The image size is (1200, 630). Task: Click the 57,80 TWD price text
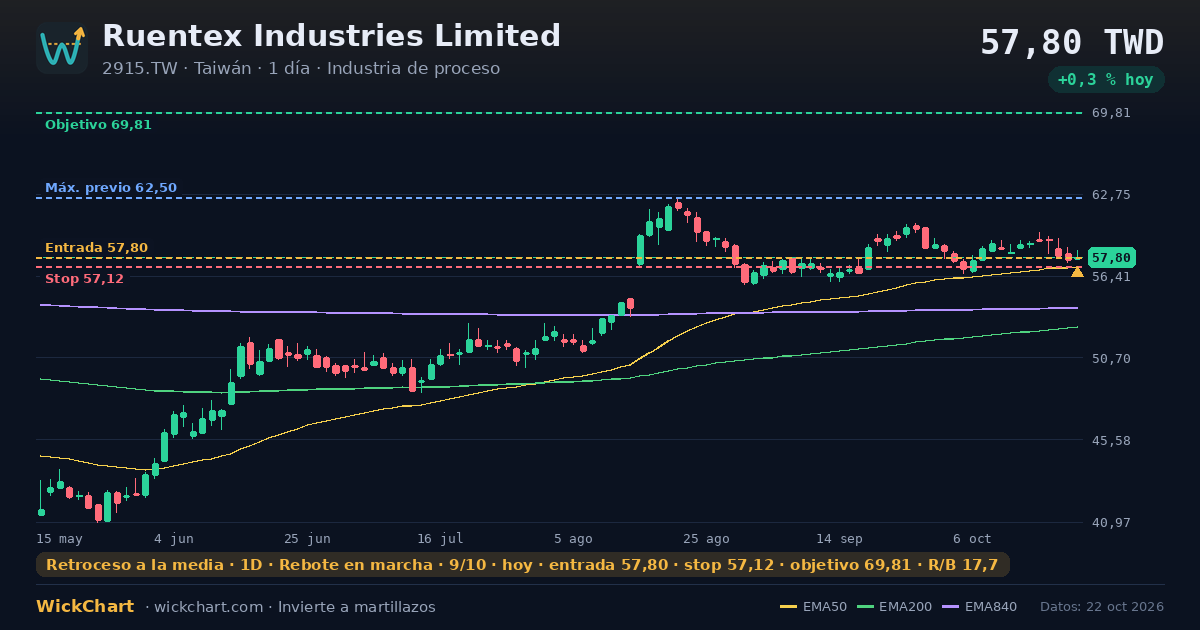pos(1072,43)
